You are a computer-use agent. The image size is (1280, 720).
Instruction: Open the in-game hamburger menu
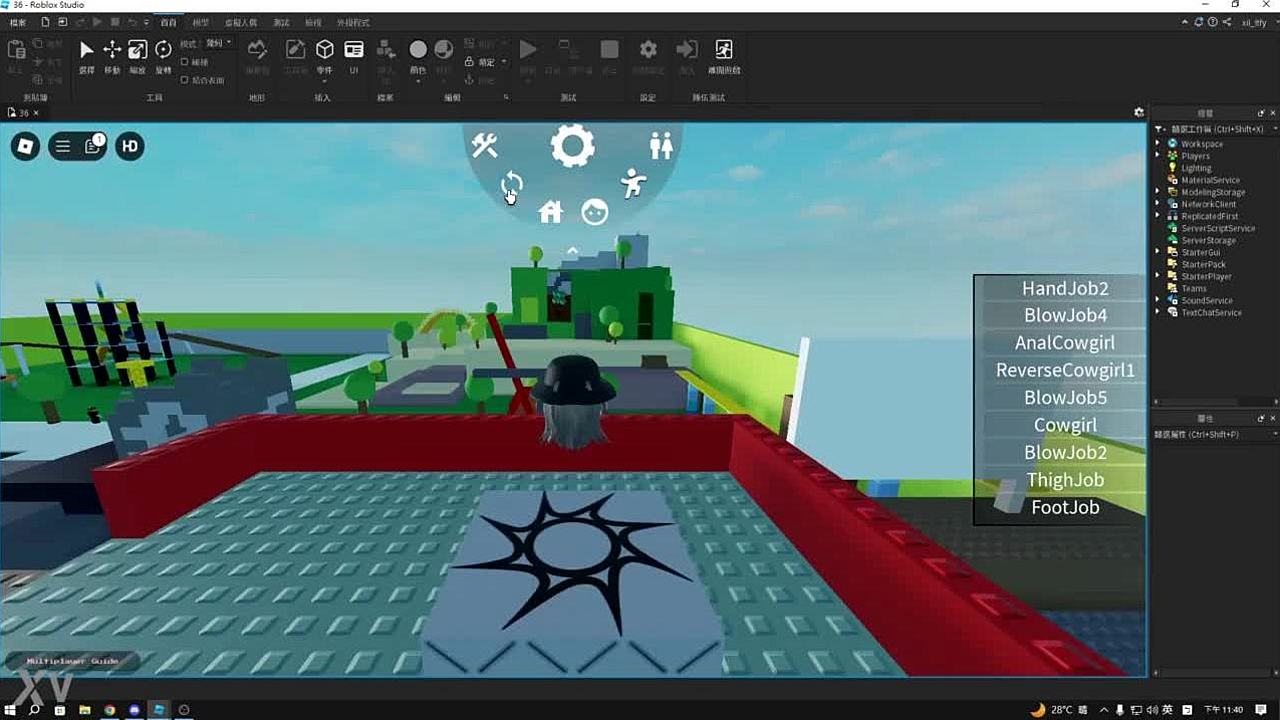63,147
